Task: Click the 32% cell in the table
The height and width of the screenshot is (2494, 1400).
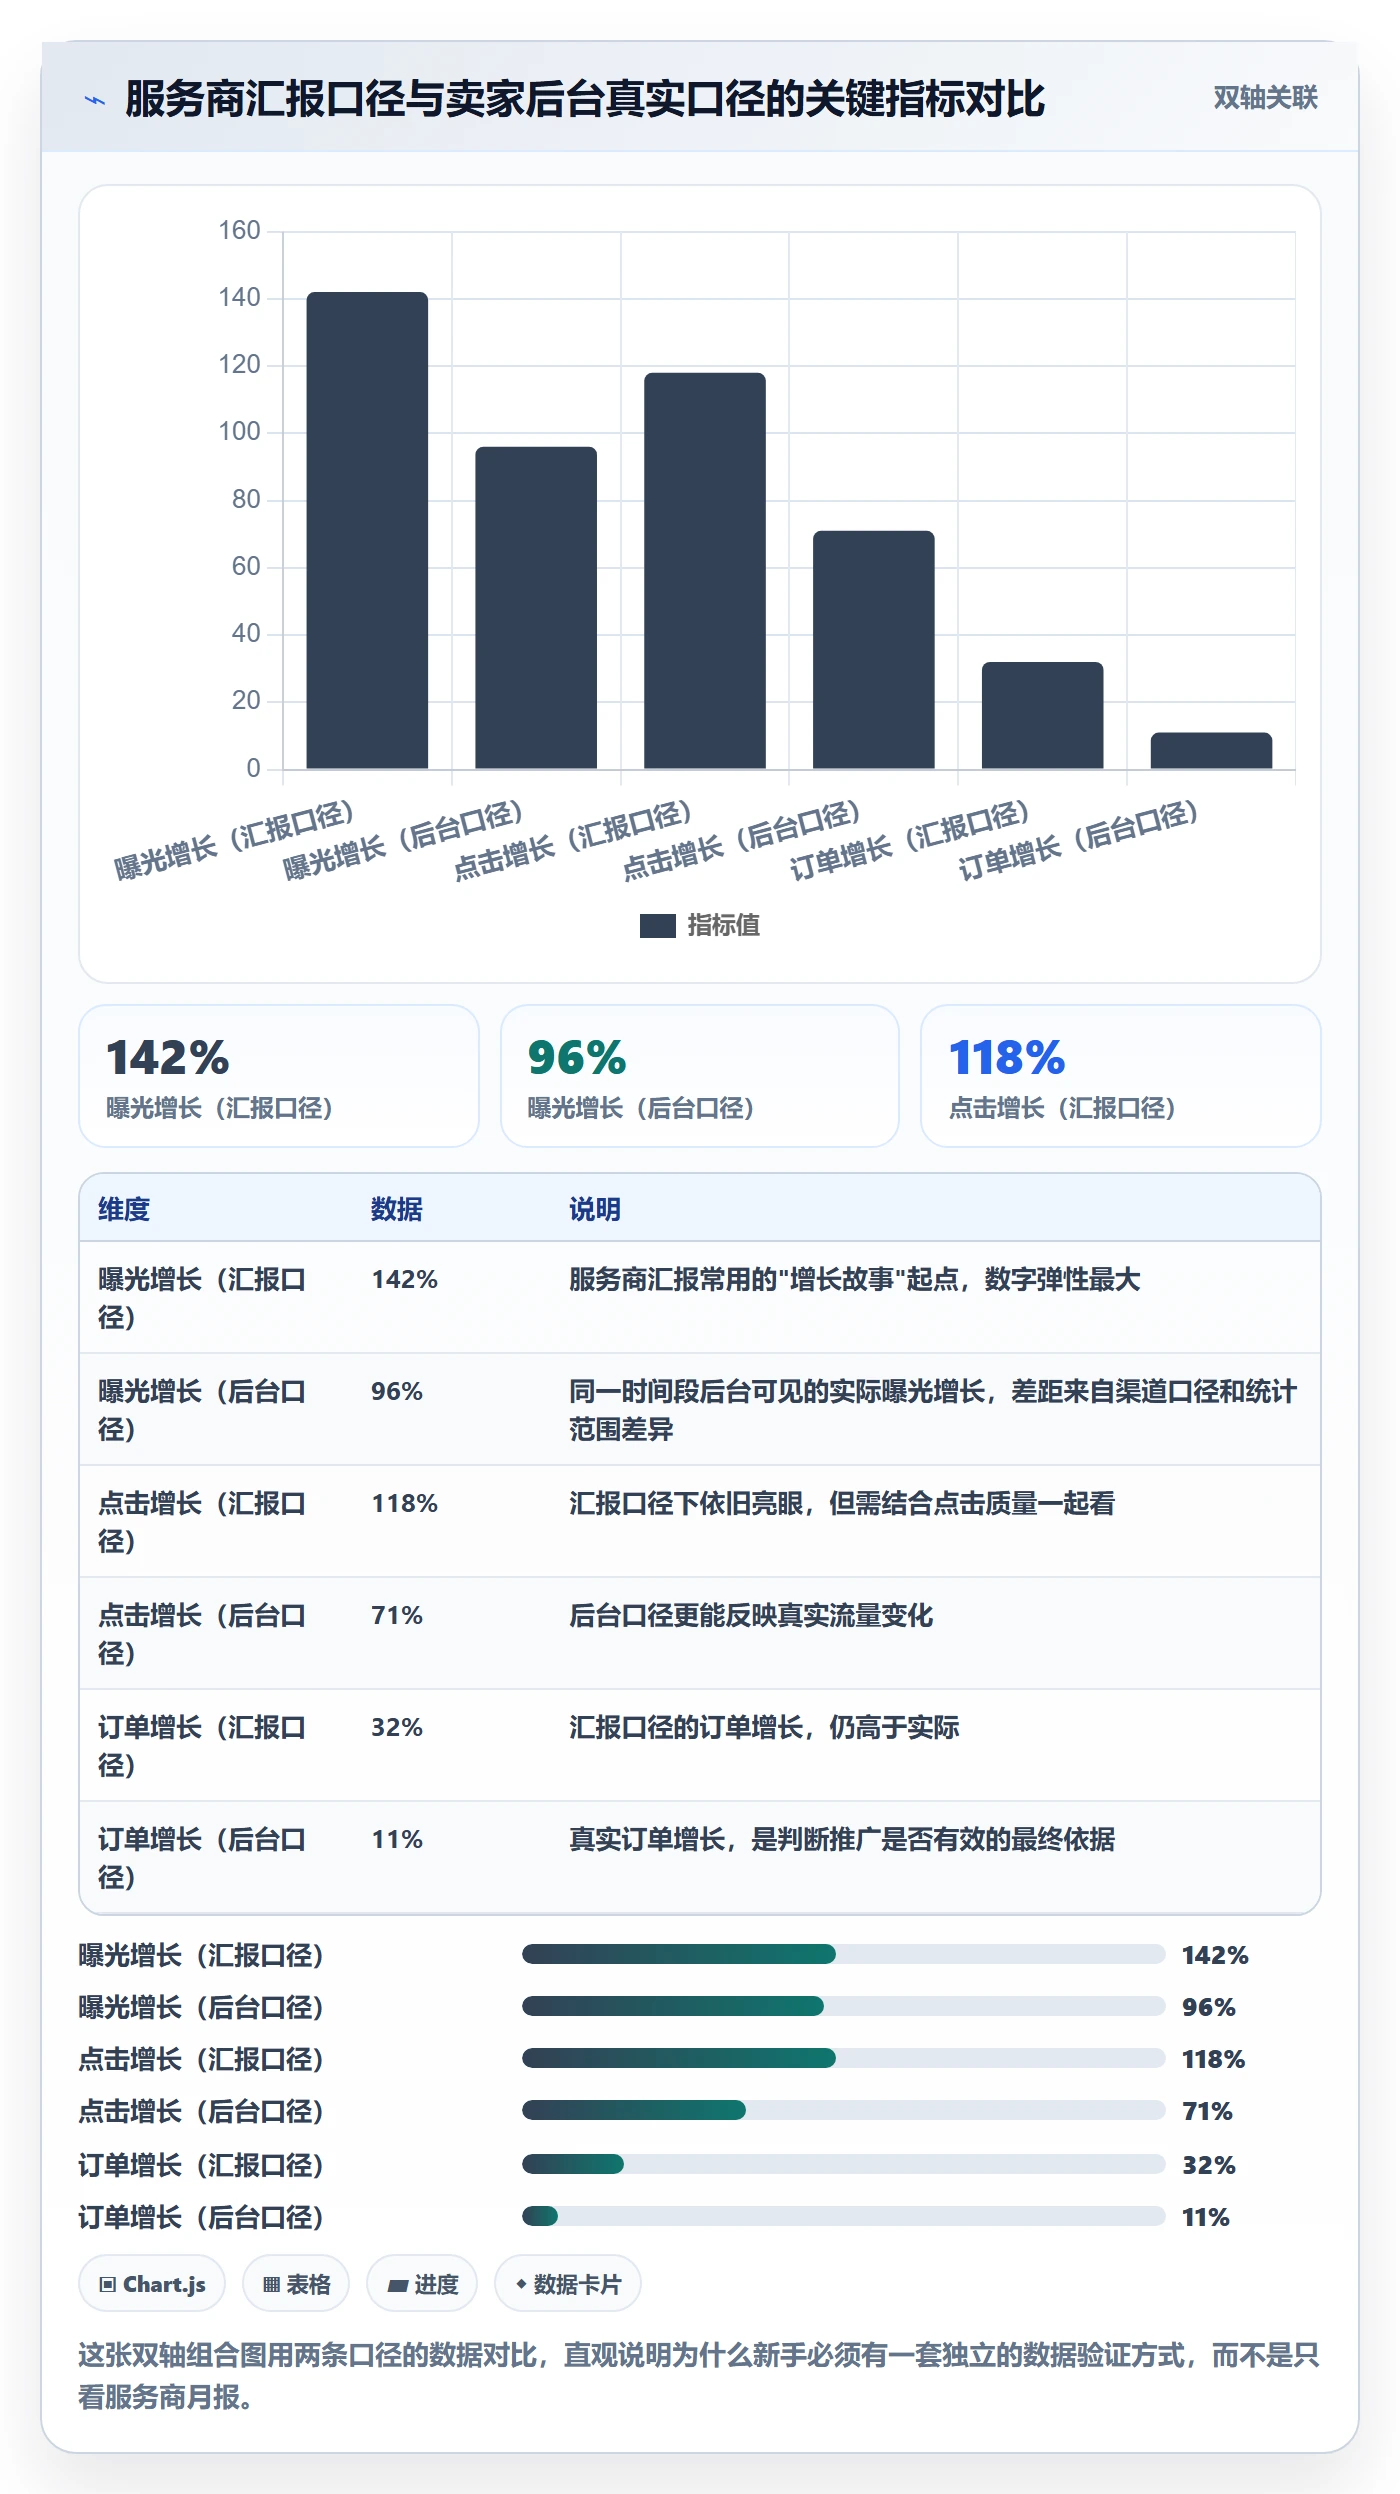Action: 397,1728
